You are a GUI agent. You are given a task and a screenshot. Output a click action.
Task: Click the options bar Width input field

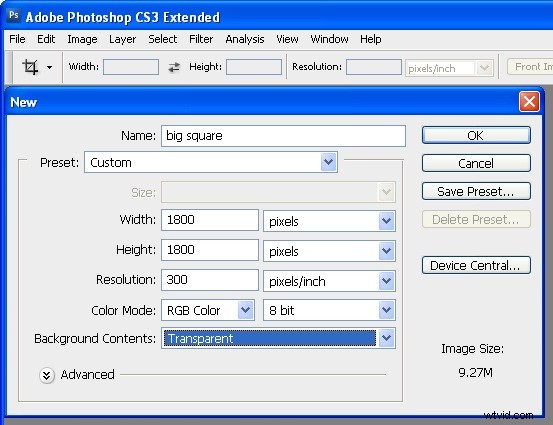point(131,67)
